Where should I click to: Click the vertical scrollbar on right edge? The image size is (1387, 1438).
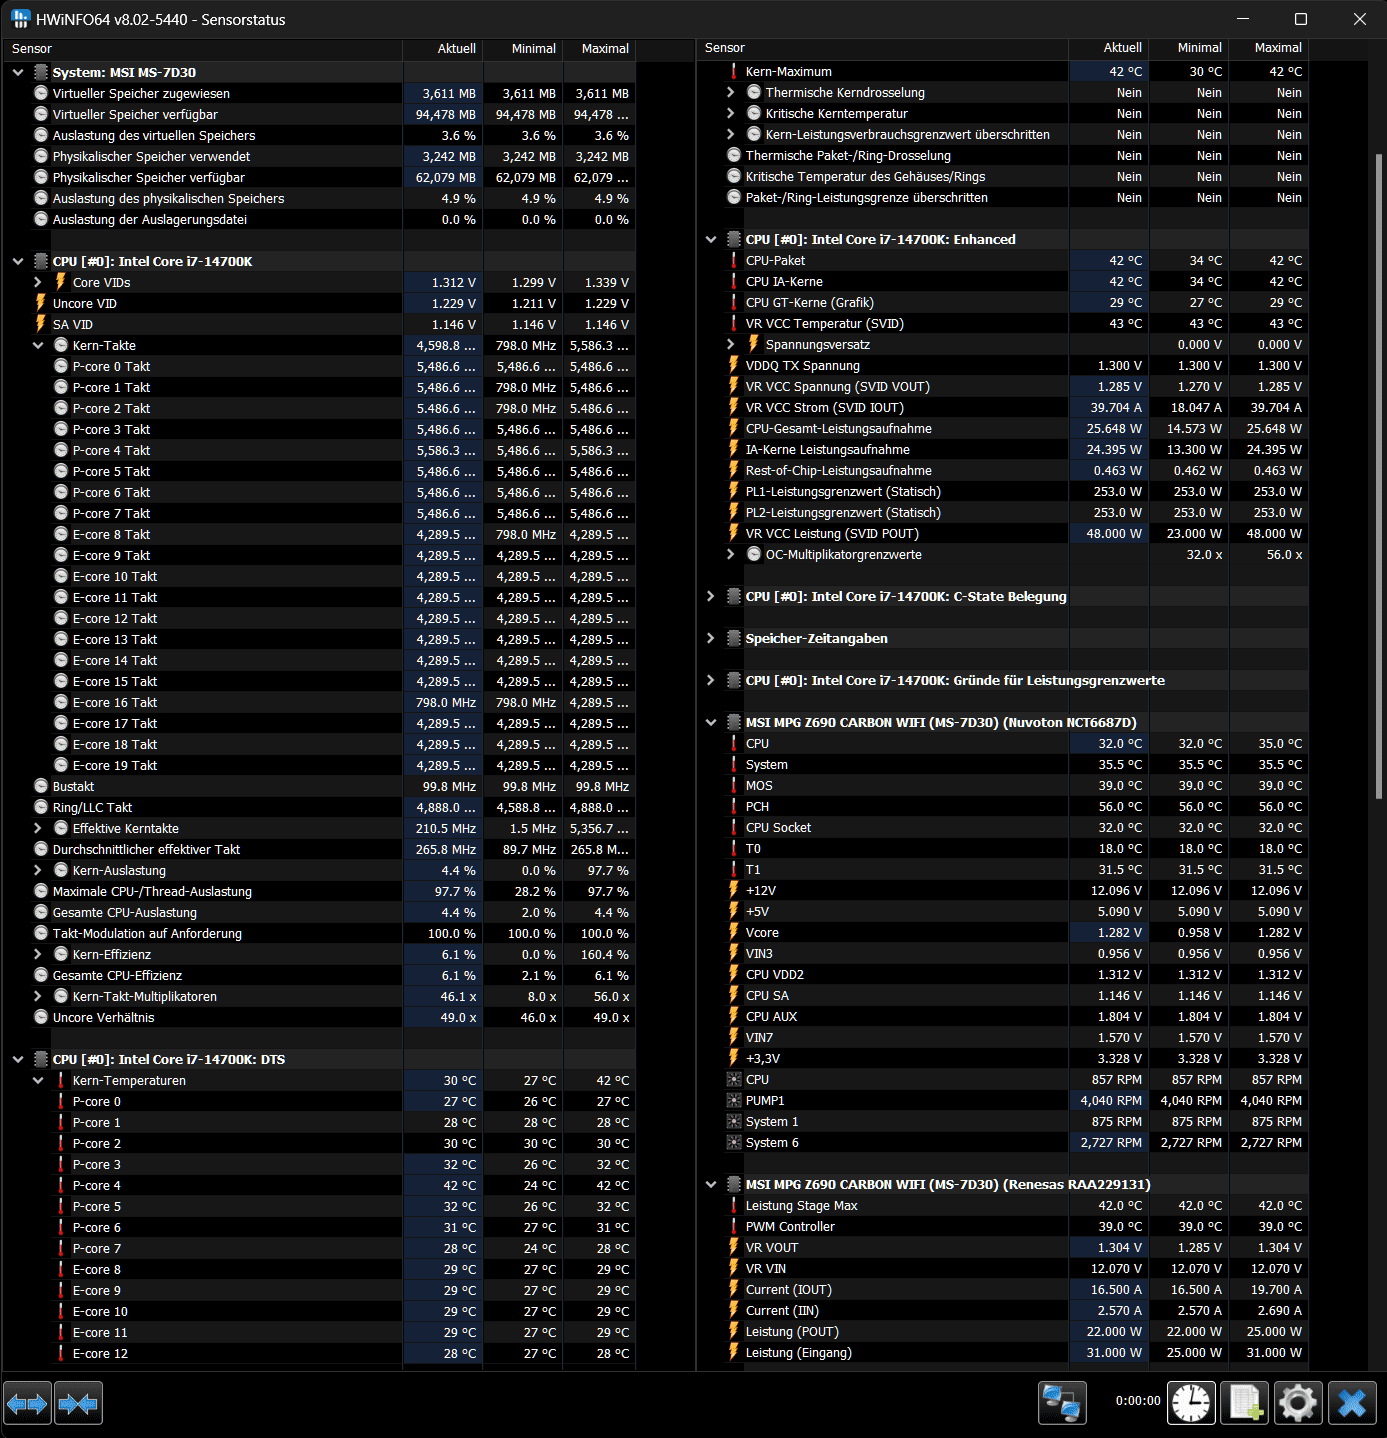pyautogui.click(x=1379, y=476)
